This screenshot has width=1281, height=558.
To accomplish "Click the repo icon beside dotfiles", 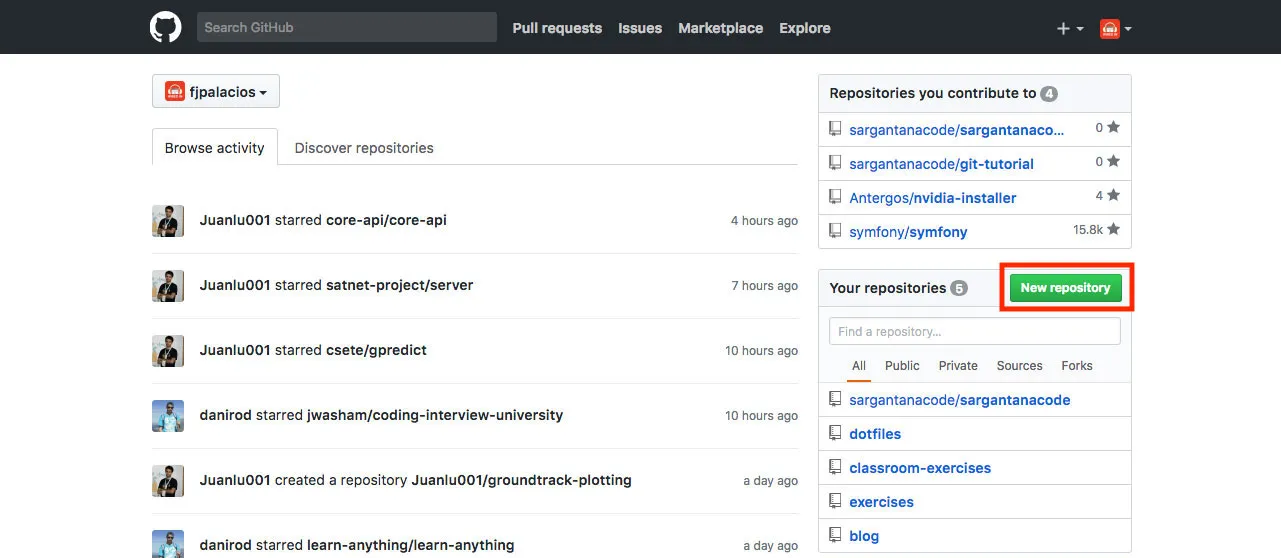I will coord(835,433).
